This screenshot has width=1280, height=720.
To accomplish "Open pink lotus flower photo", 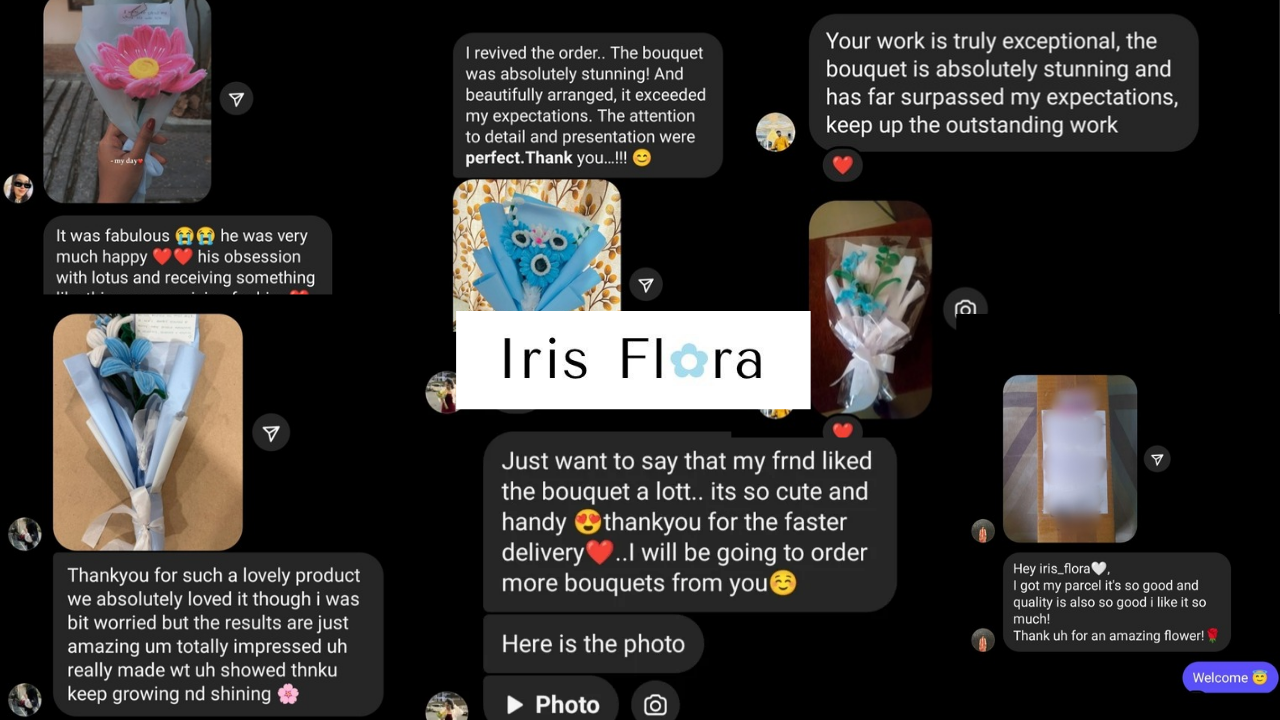I will click(127, 100).
